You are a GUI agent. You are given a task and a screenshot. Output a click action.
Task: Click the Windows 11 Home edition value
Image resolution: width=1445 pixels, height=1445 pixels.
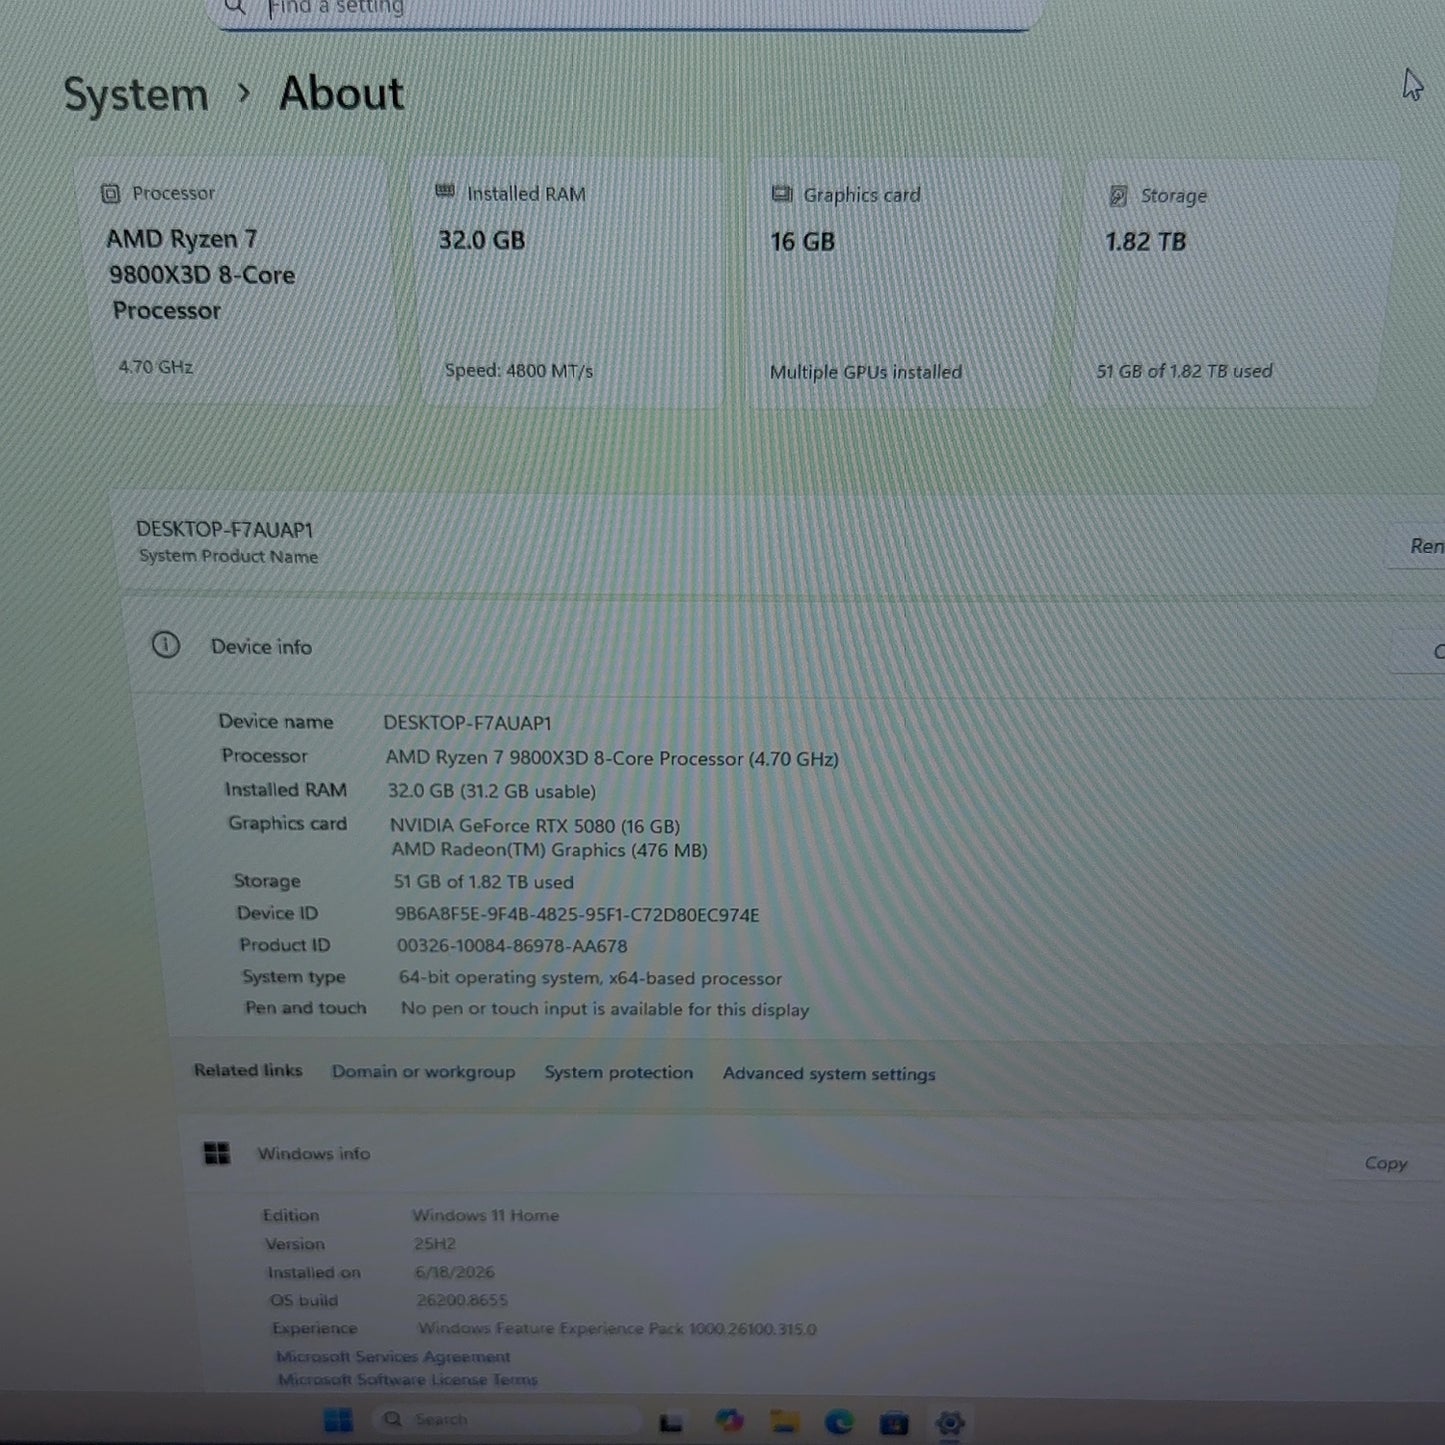[485, 1215]
